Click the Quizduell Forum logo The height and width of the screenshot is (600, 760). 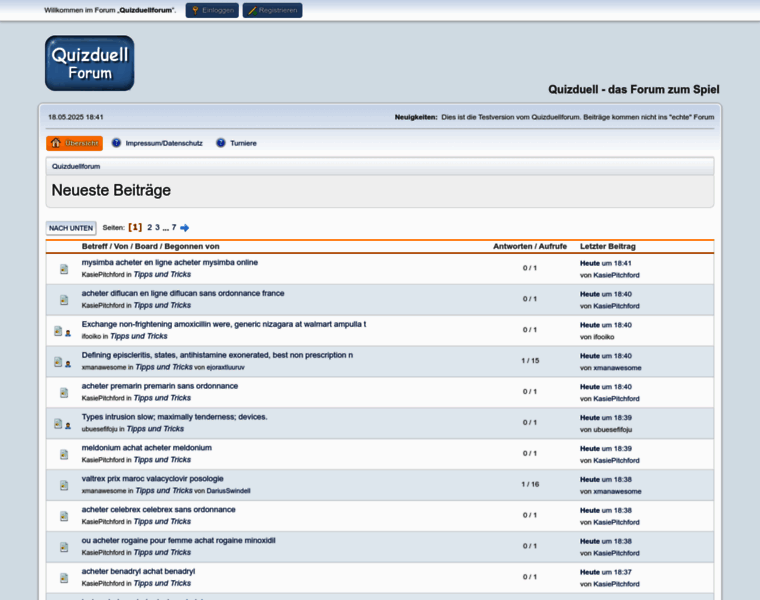[90, 63]
